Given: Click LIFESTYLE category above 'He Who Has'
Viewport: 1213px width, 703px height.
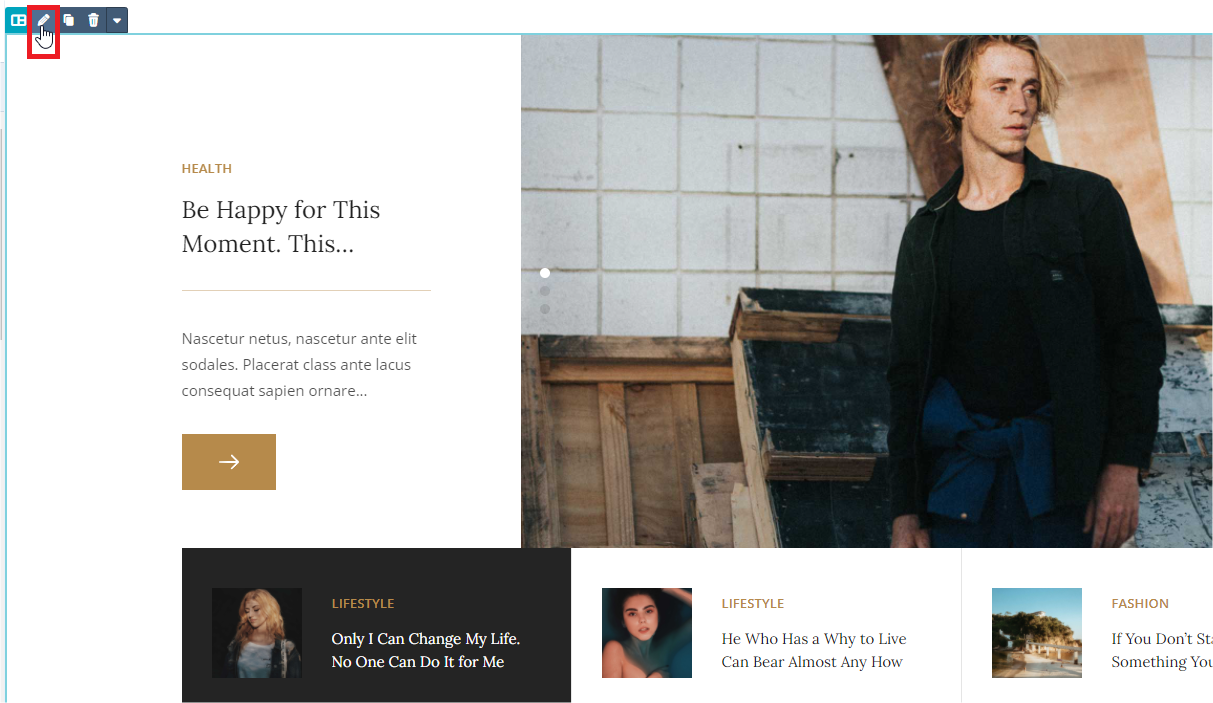Looking at the screenshot, I should pos(753,604).
